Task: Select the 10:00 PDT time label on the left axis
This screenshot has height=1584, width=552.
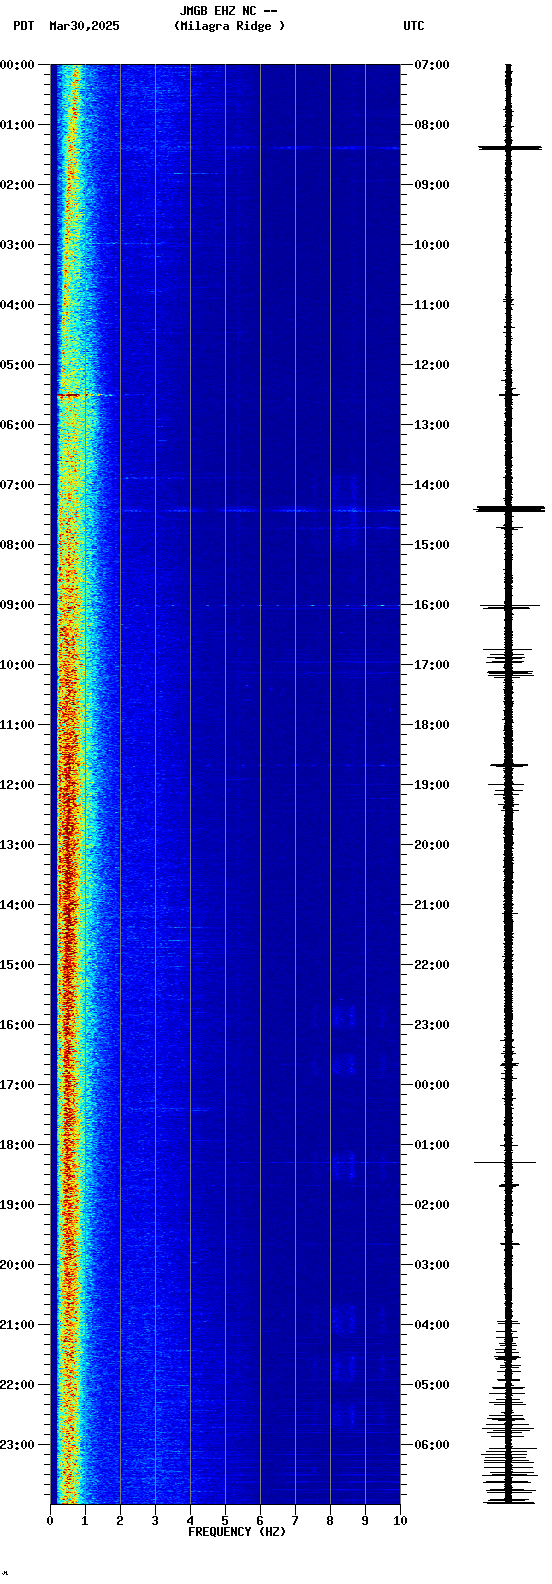Action: [x=17, y=665]
